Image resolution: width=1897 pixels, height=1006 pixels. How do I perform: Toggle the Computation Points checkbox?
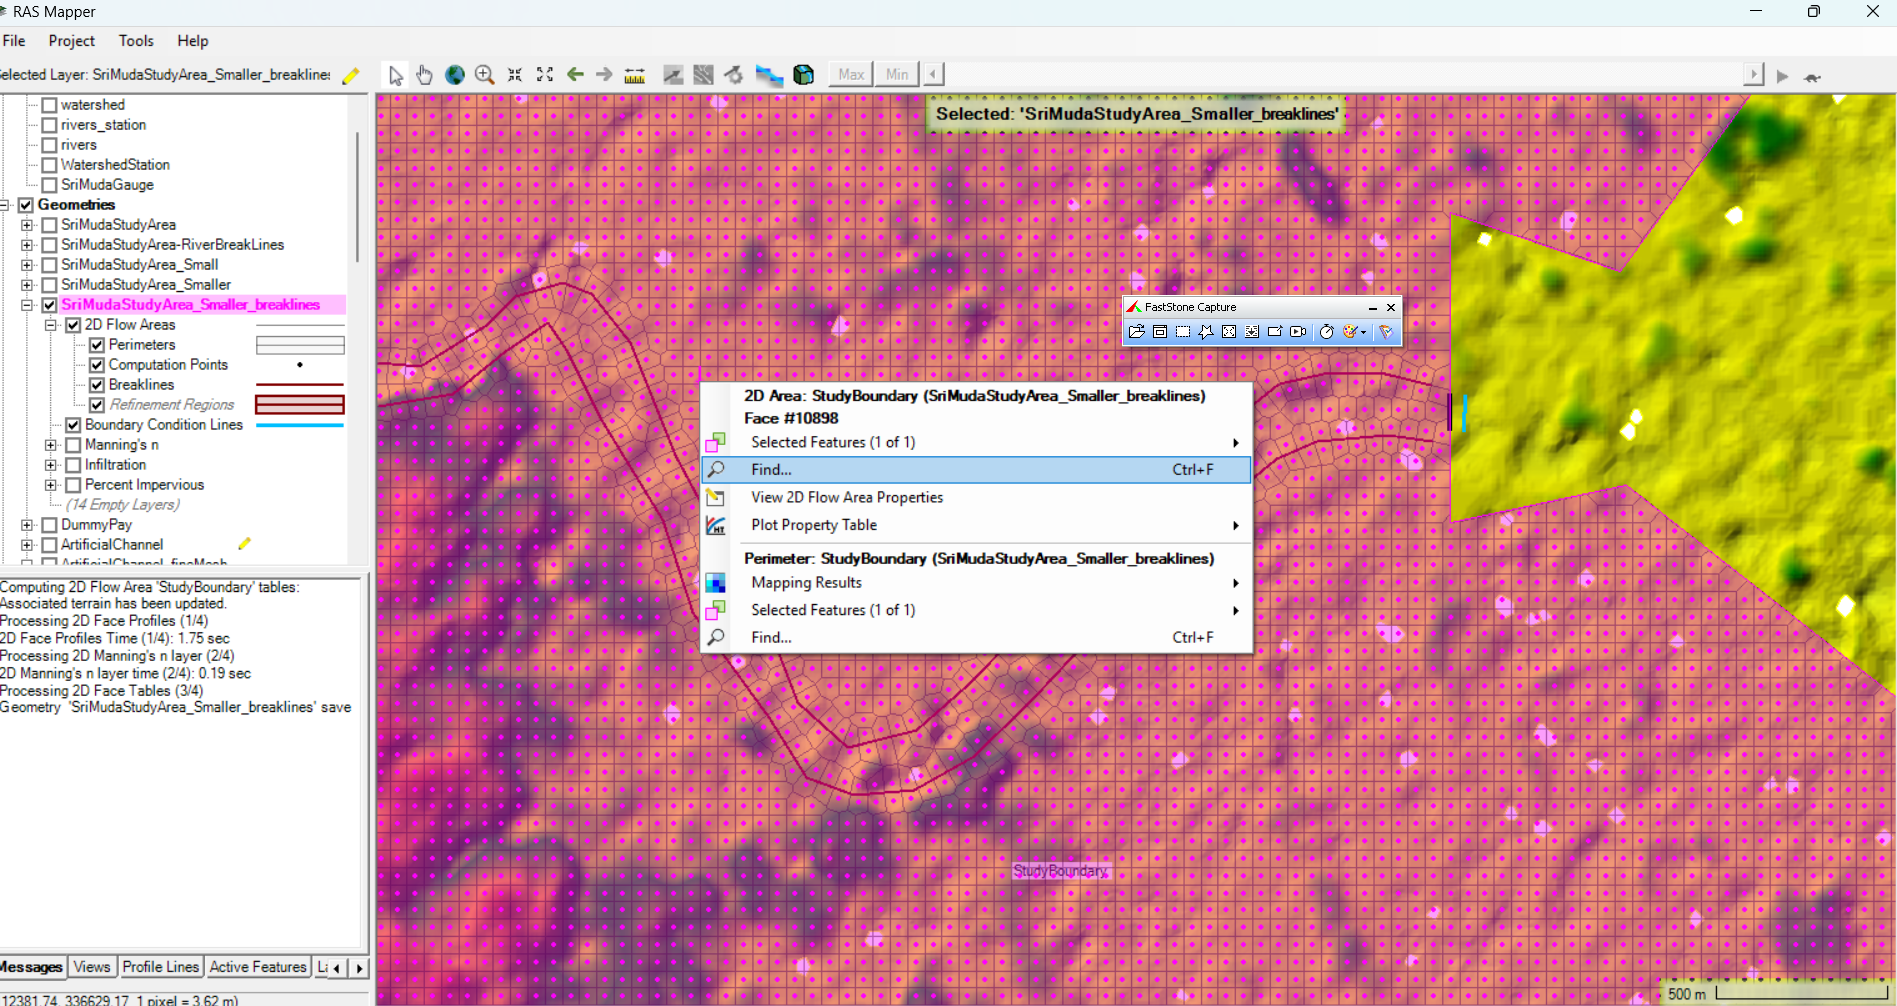coord(97,365)
